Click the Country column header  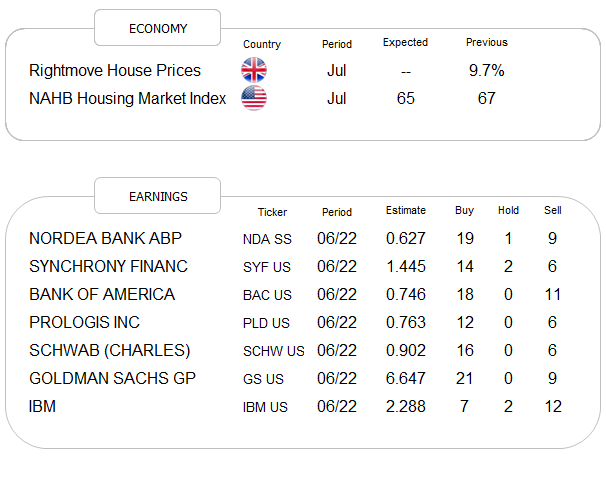[262, 44]
